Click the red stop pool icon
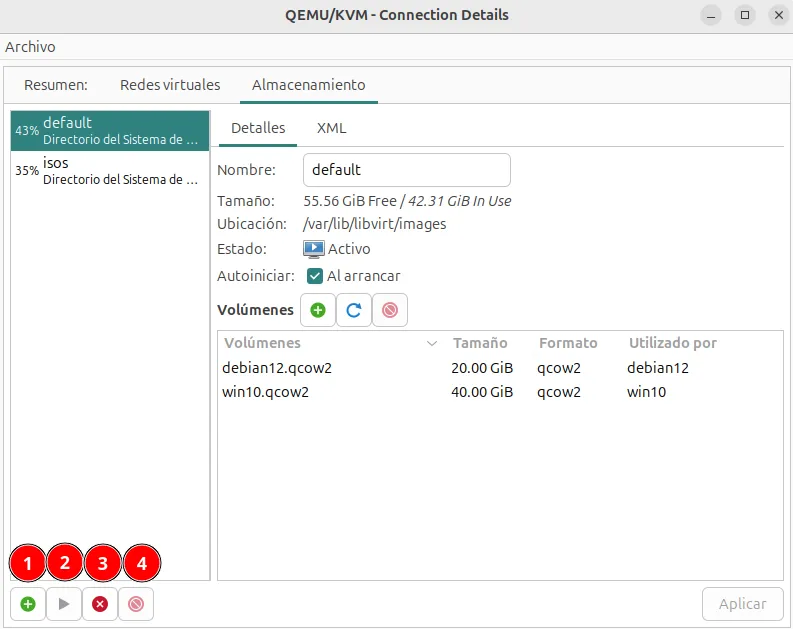The height and width of the screenshot is (629, 793). tap(100, 604)
